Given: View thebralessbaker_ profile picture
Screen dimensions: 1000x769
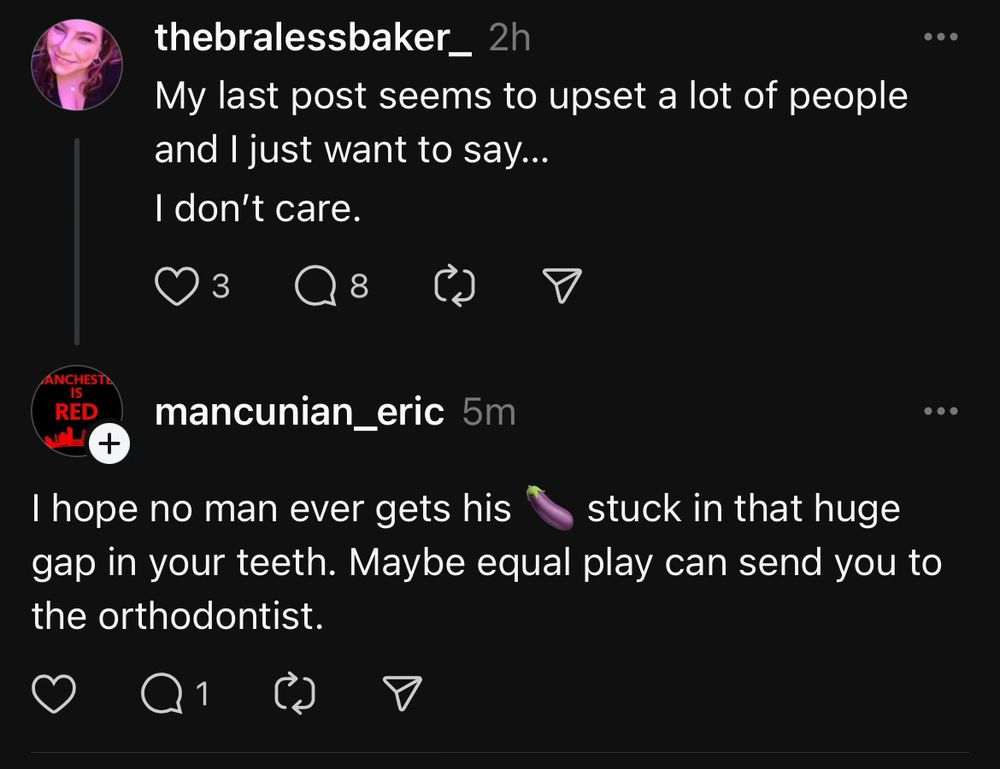Looking at the screenshot, I should point(77,64).
